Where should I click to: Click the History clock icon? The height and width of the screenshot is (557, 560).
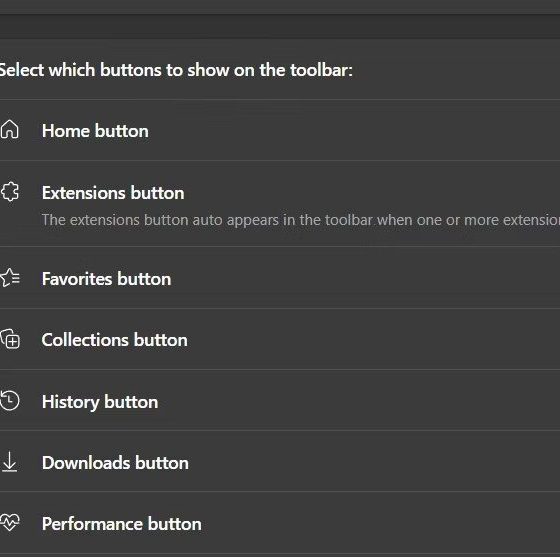(x=10, y=401)
